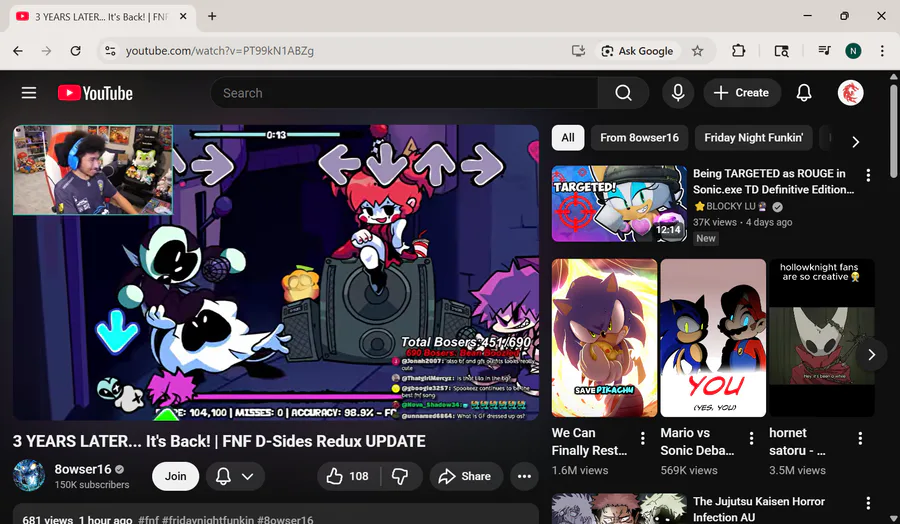Share this video
This screenshot has width=900, height=524.
[x=466, y=476]
